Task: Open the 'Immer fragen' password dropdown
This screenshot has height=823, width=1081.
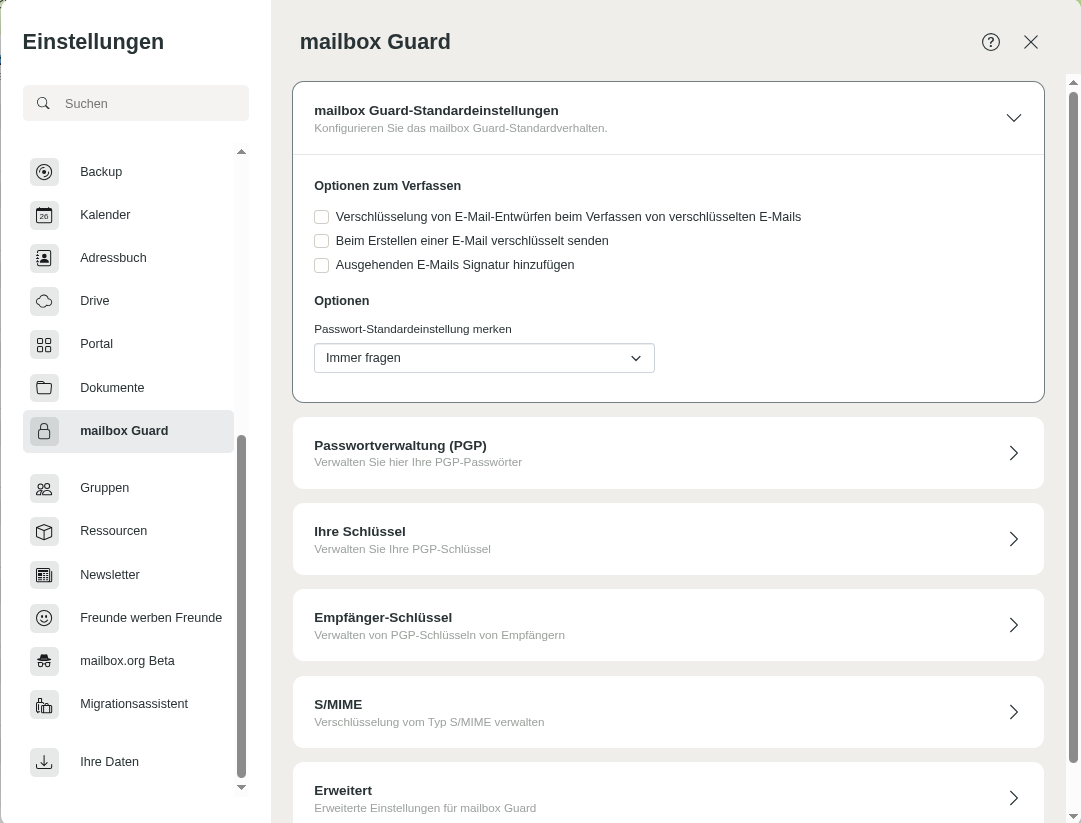Action: click(x=484, y=358)
